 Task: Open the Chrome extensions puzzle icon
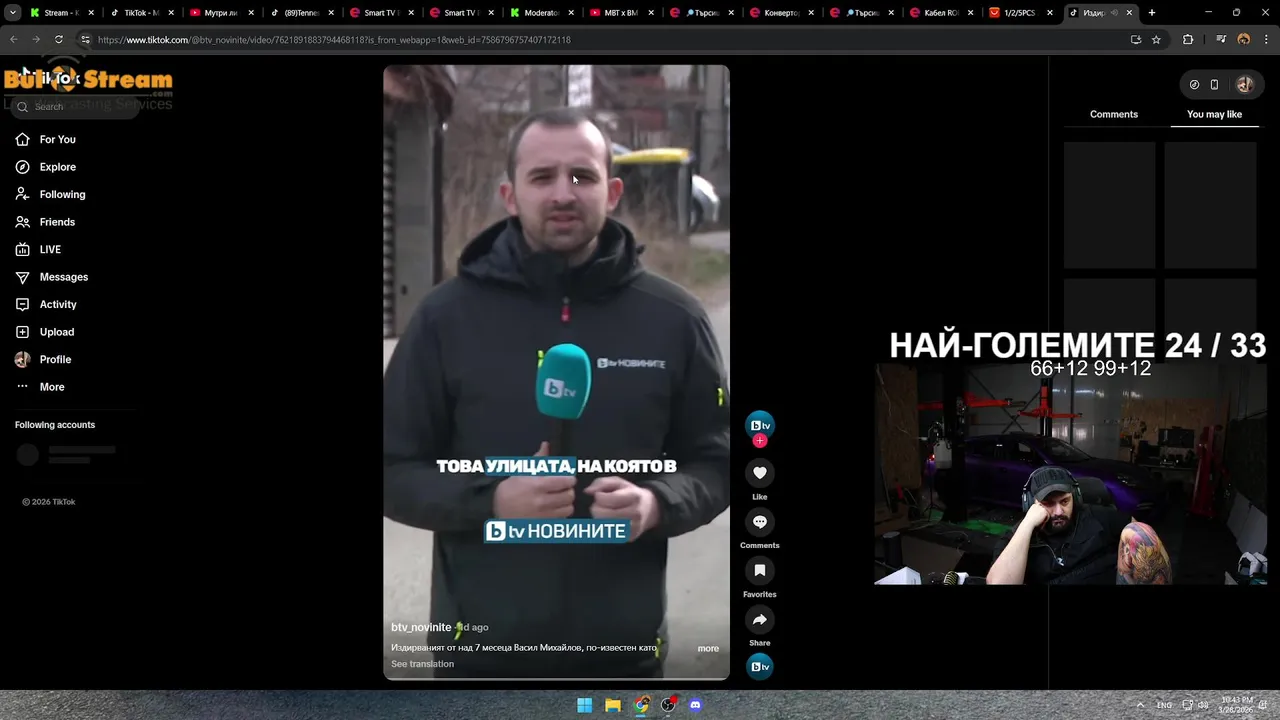point(1188,40)
